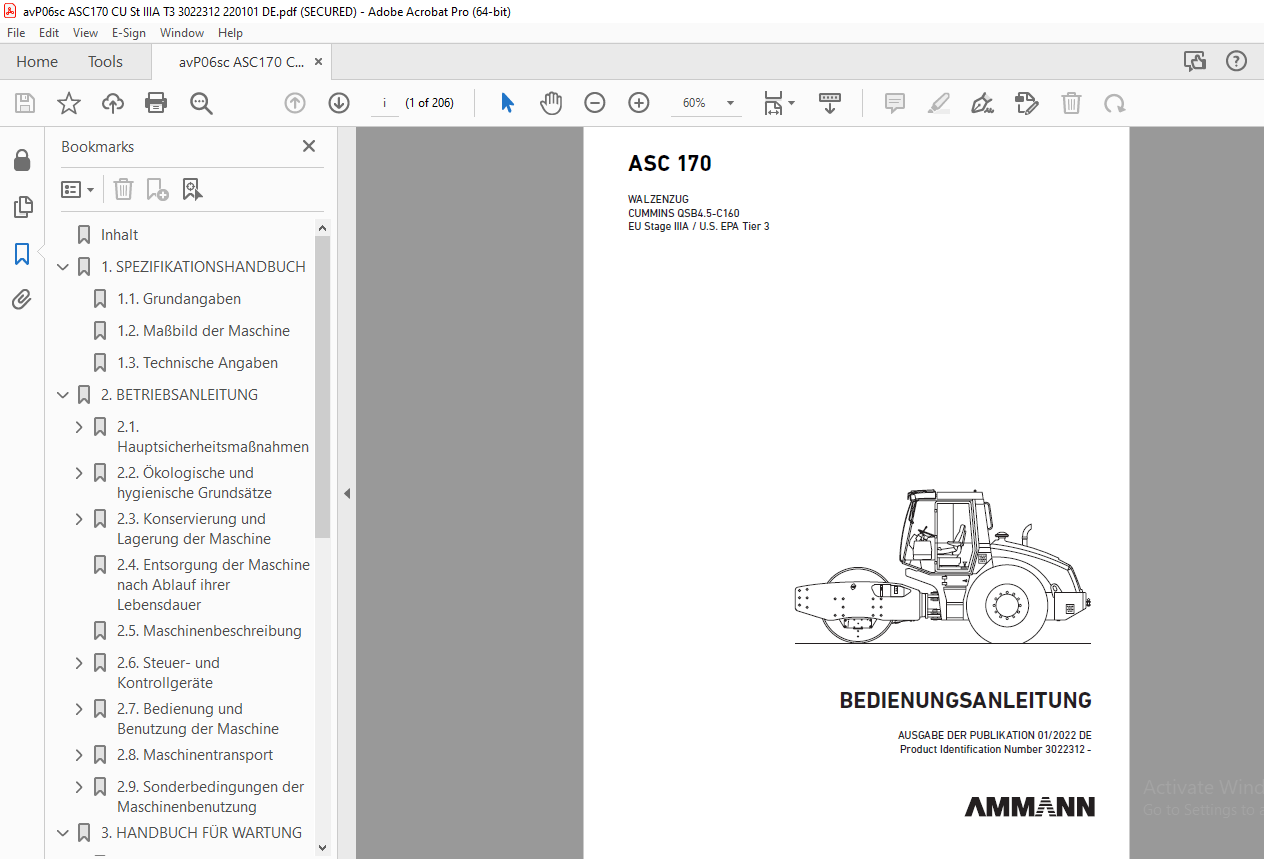Expand 2.9. Sonderbedingungen der Maschinenbenutzung
Screen dimensions: 1264x859
(x=79, y=787)
